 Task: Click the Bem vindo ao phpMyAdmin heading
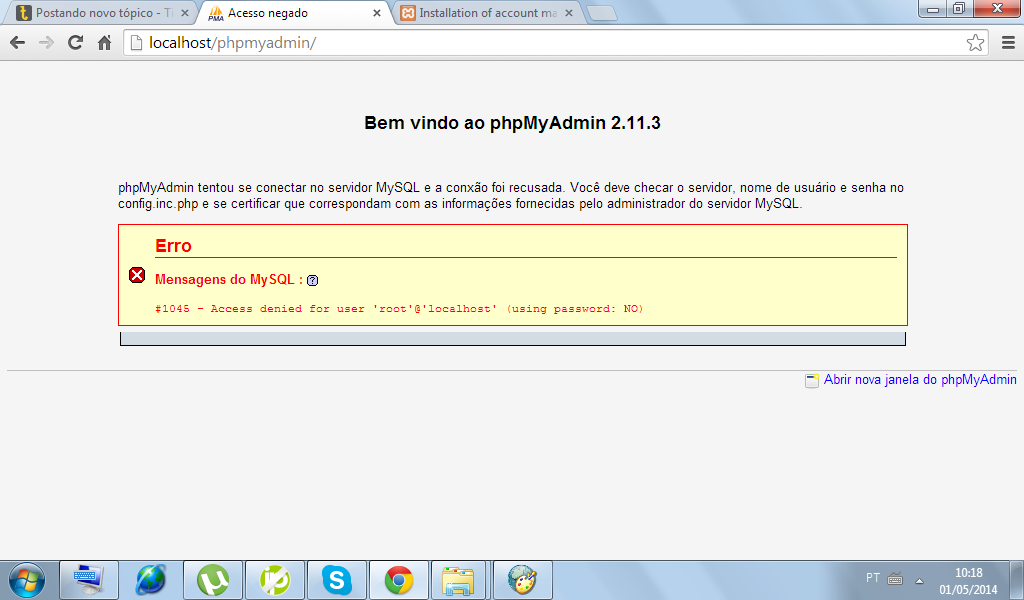[x=512, y=123]
